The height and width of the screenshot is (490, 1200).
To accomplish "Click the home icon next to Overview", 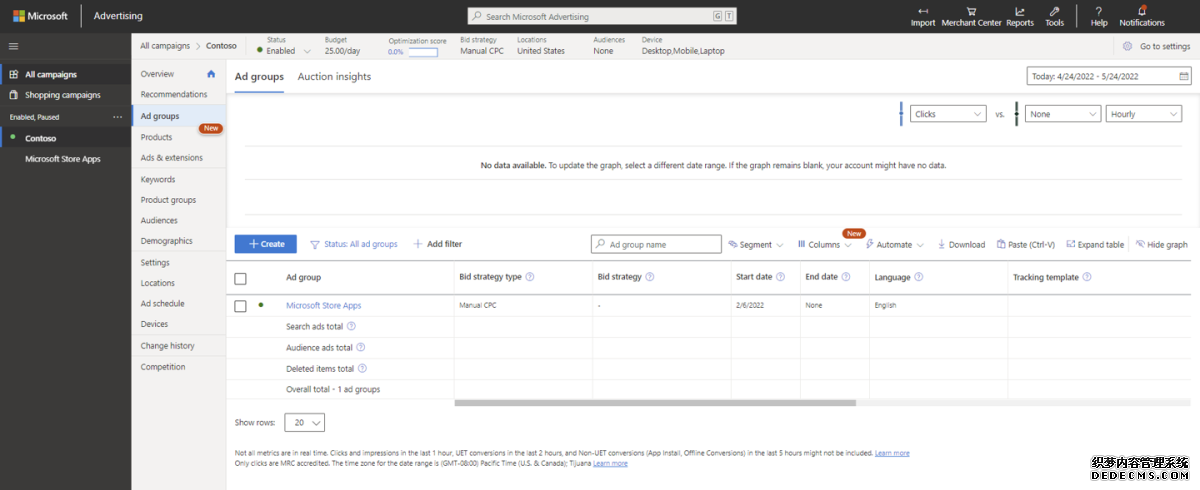I will [x=211, y=74].
